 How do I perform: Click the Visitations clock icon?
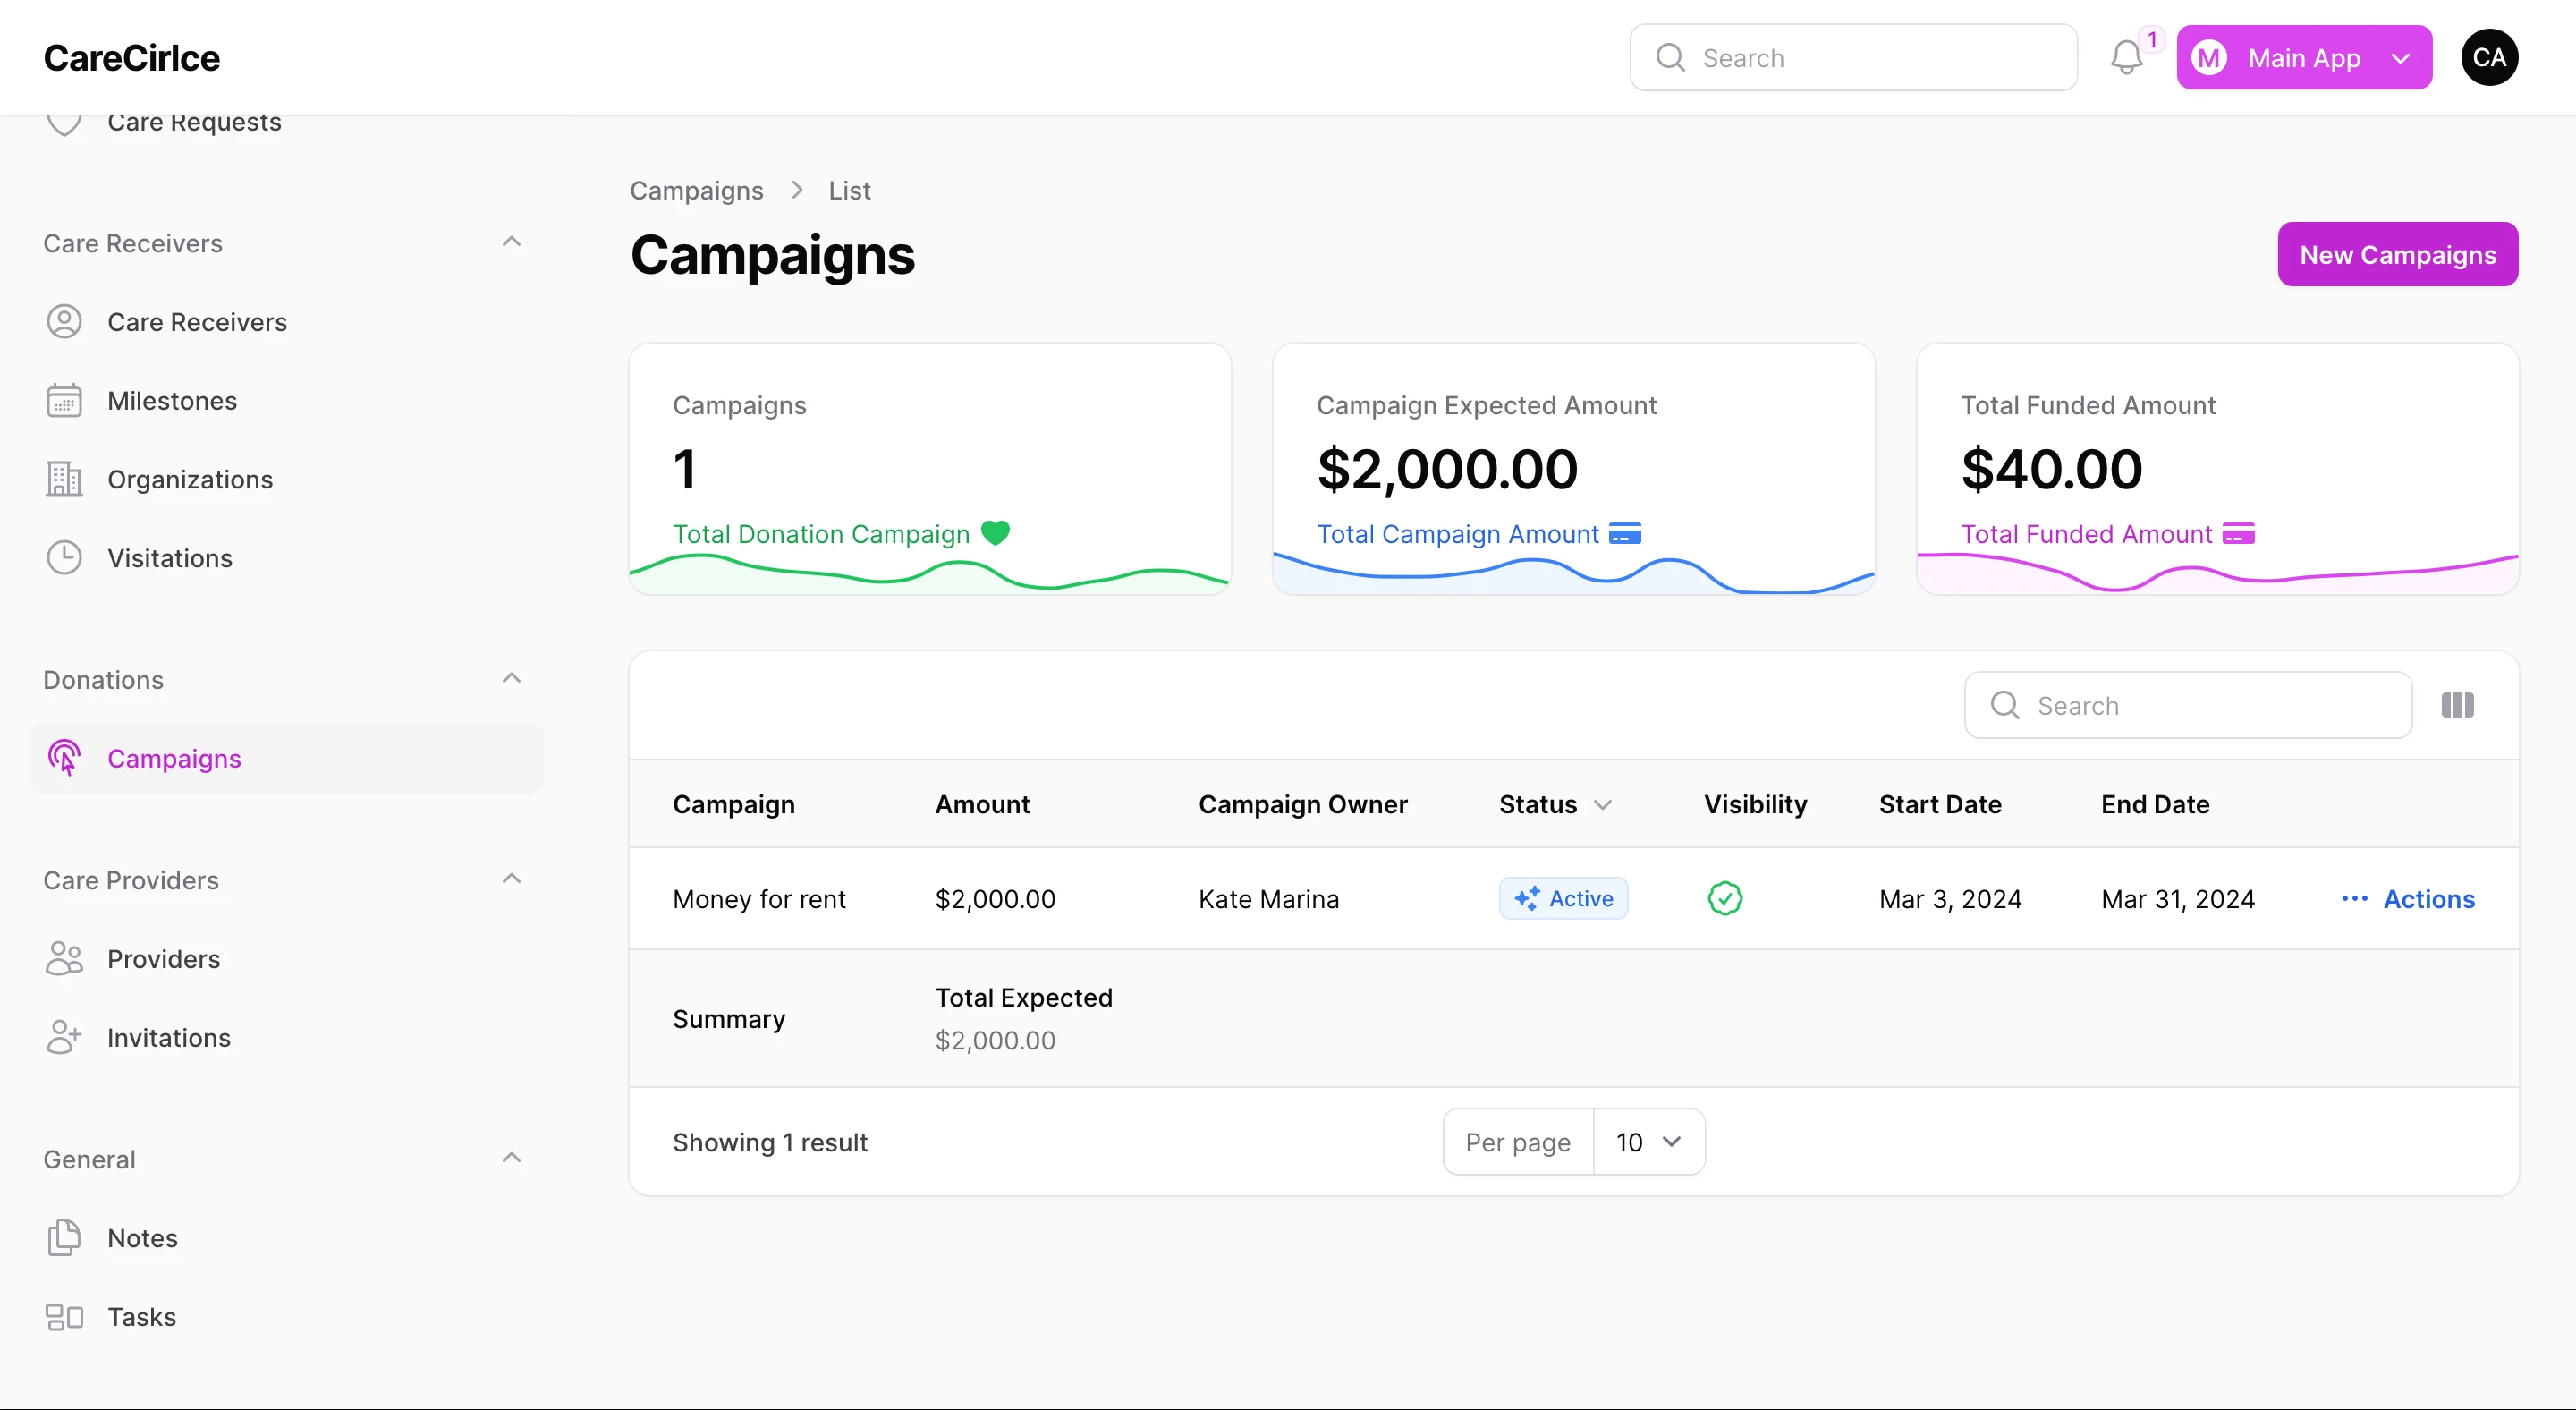tap(64, 558)
